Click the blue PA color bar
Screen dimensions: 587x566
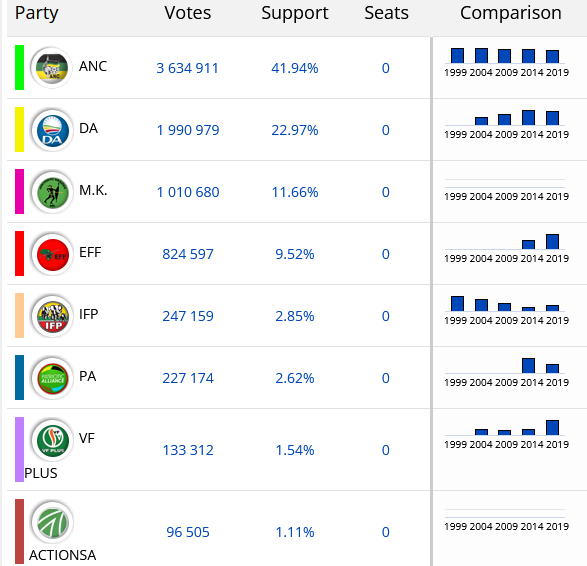click(x=19, y=378)
